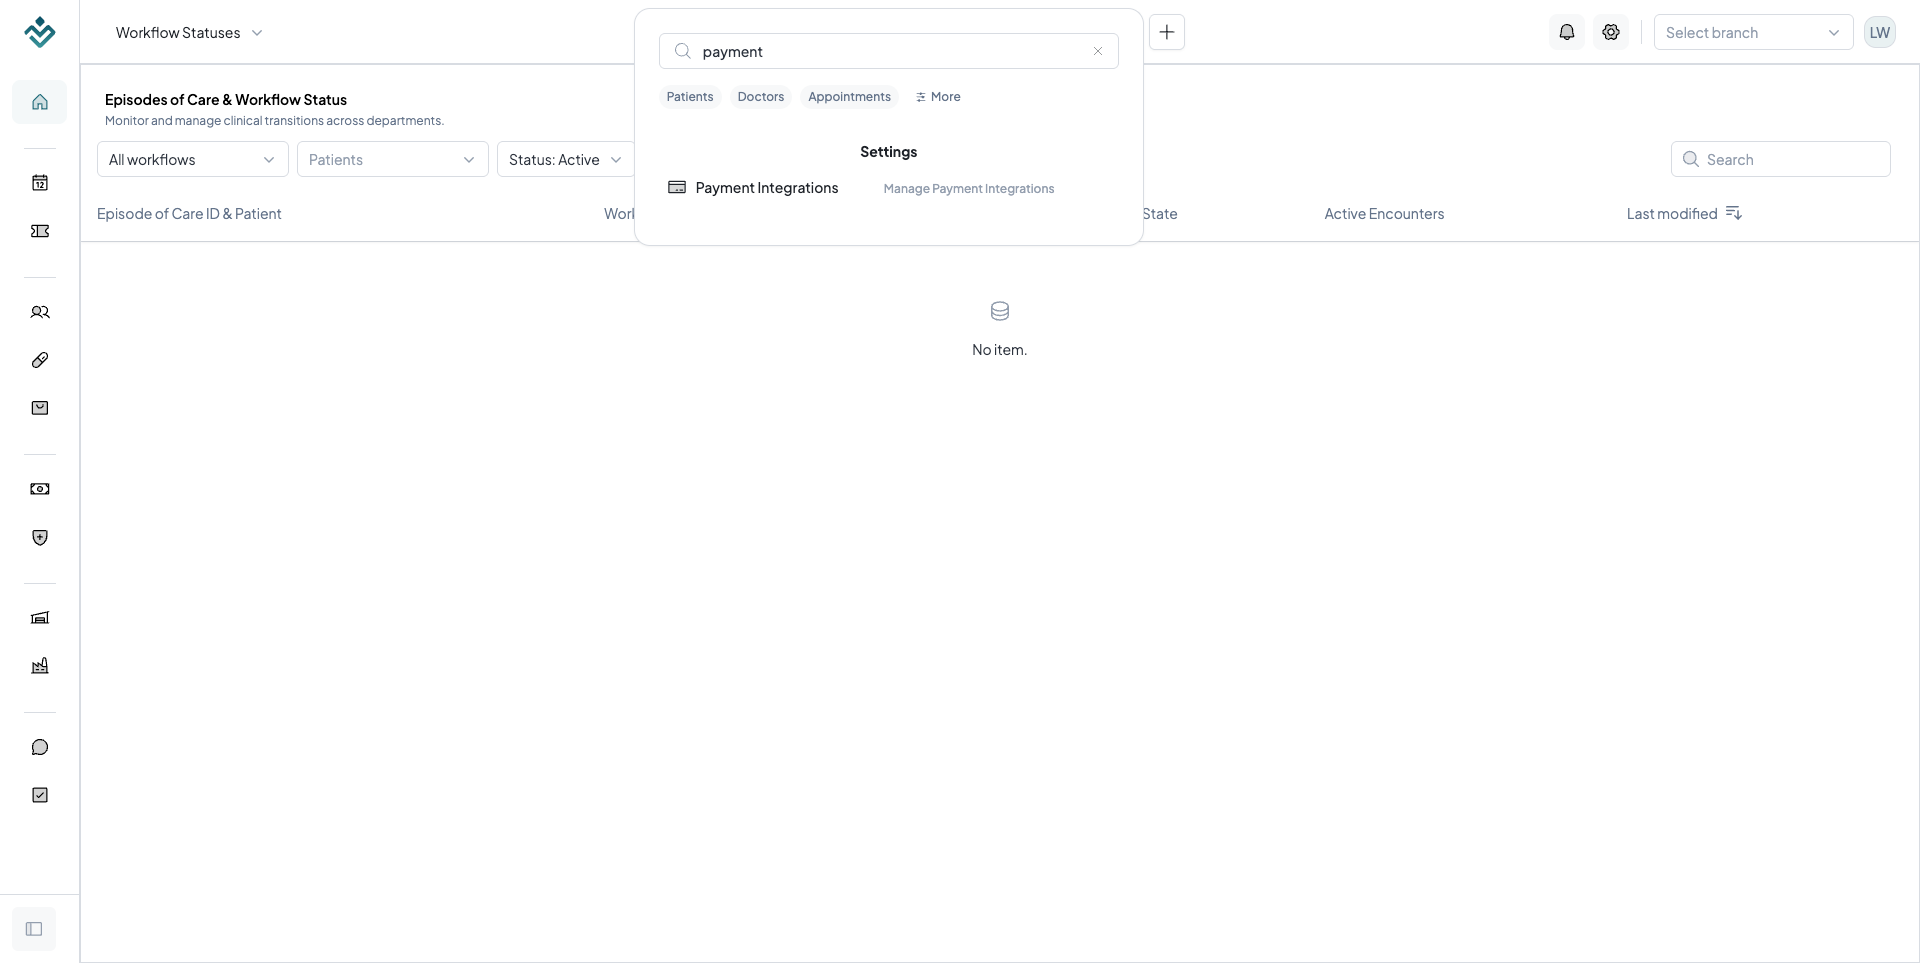Viewport: 1920px width, 963px height.
Task: Open the All workflows dropdown
Action: [193, 159]
